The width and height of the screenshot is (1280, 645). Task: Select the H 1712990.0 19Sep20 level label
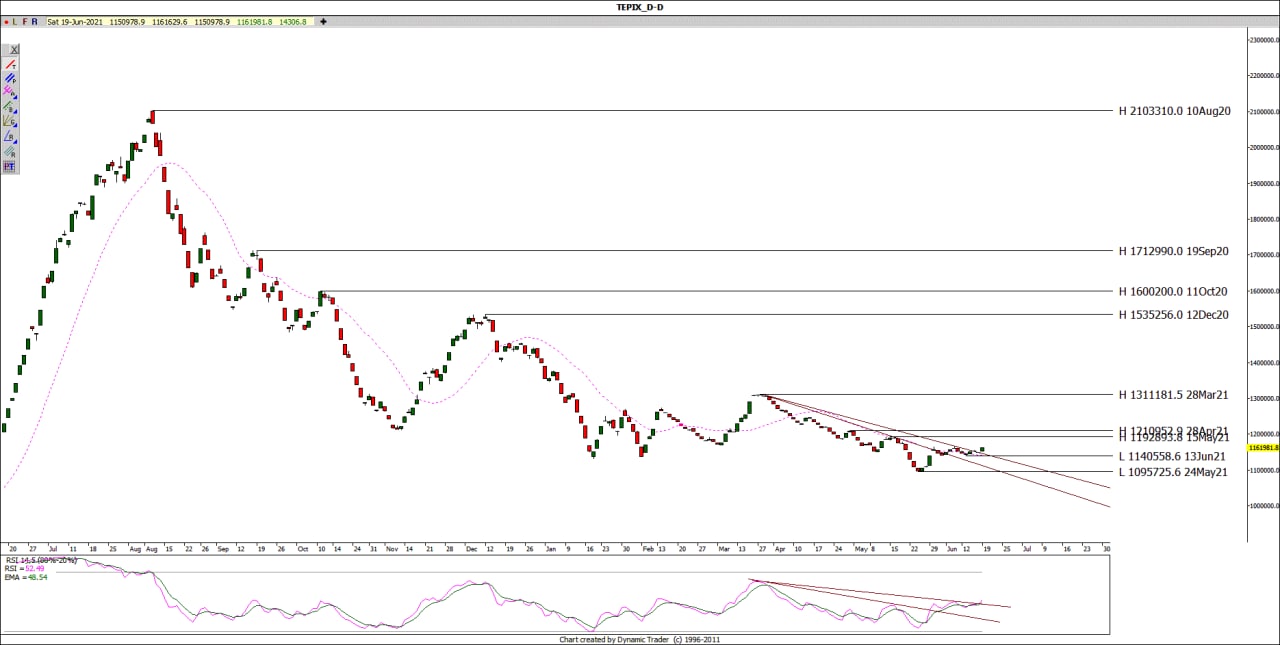point(1173,251)
